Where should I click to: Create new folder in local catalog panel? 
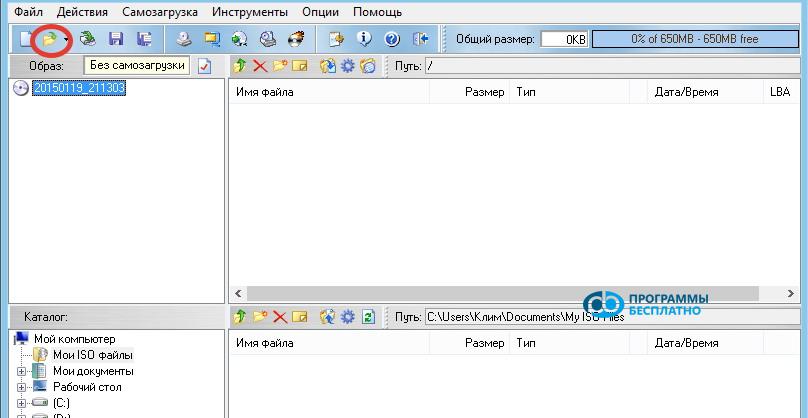click(260, 316)
